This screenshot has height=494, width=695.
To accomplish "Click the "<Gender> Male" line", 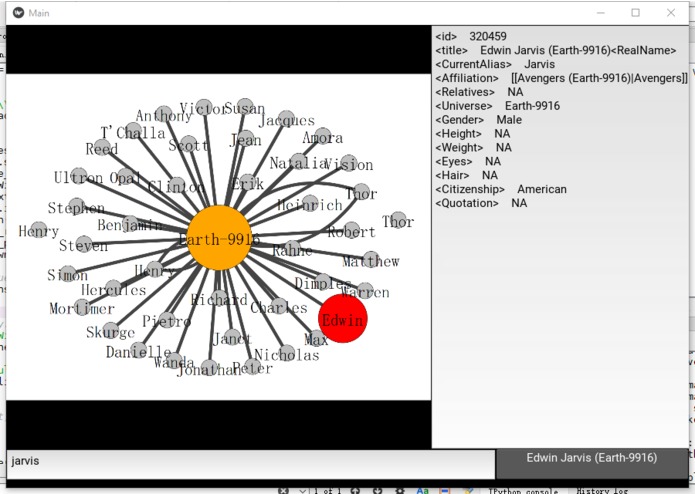I will 478,120.
